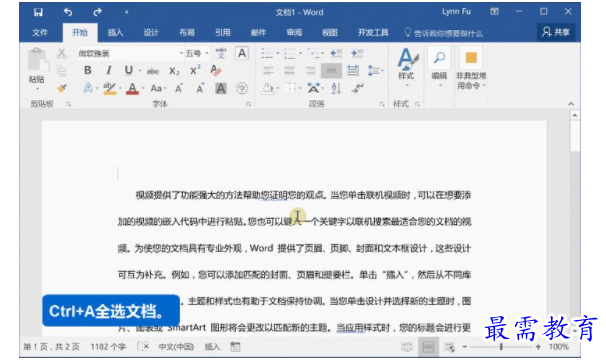The width and height of the screenshot is (606, 360).
Task: Click the 粘贴 paste button
Action: [37, 70]
